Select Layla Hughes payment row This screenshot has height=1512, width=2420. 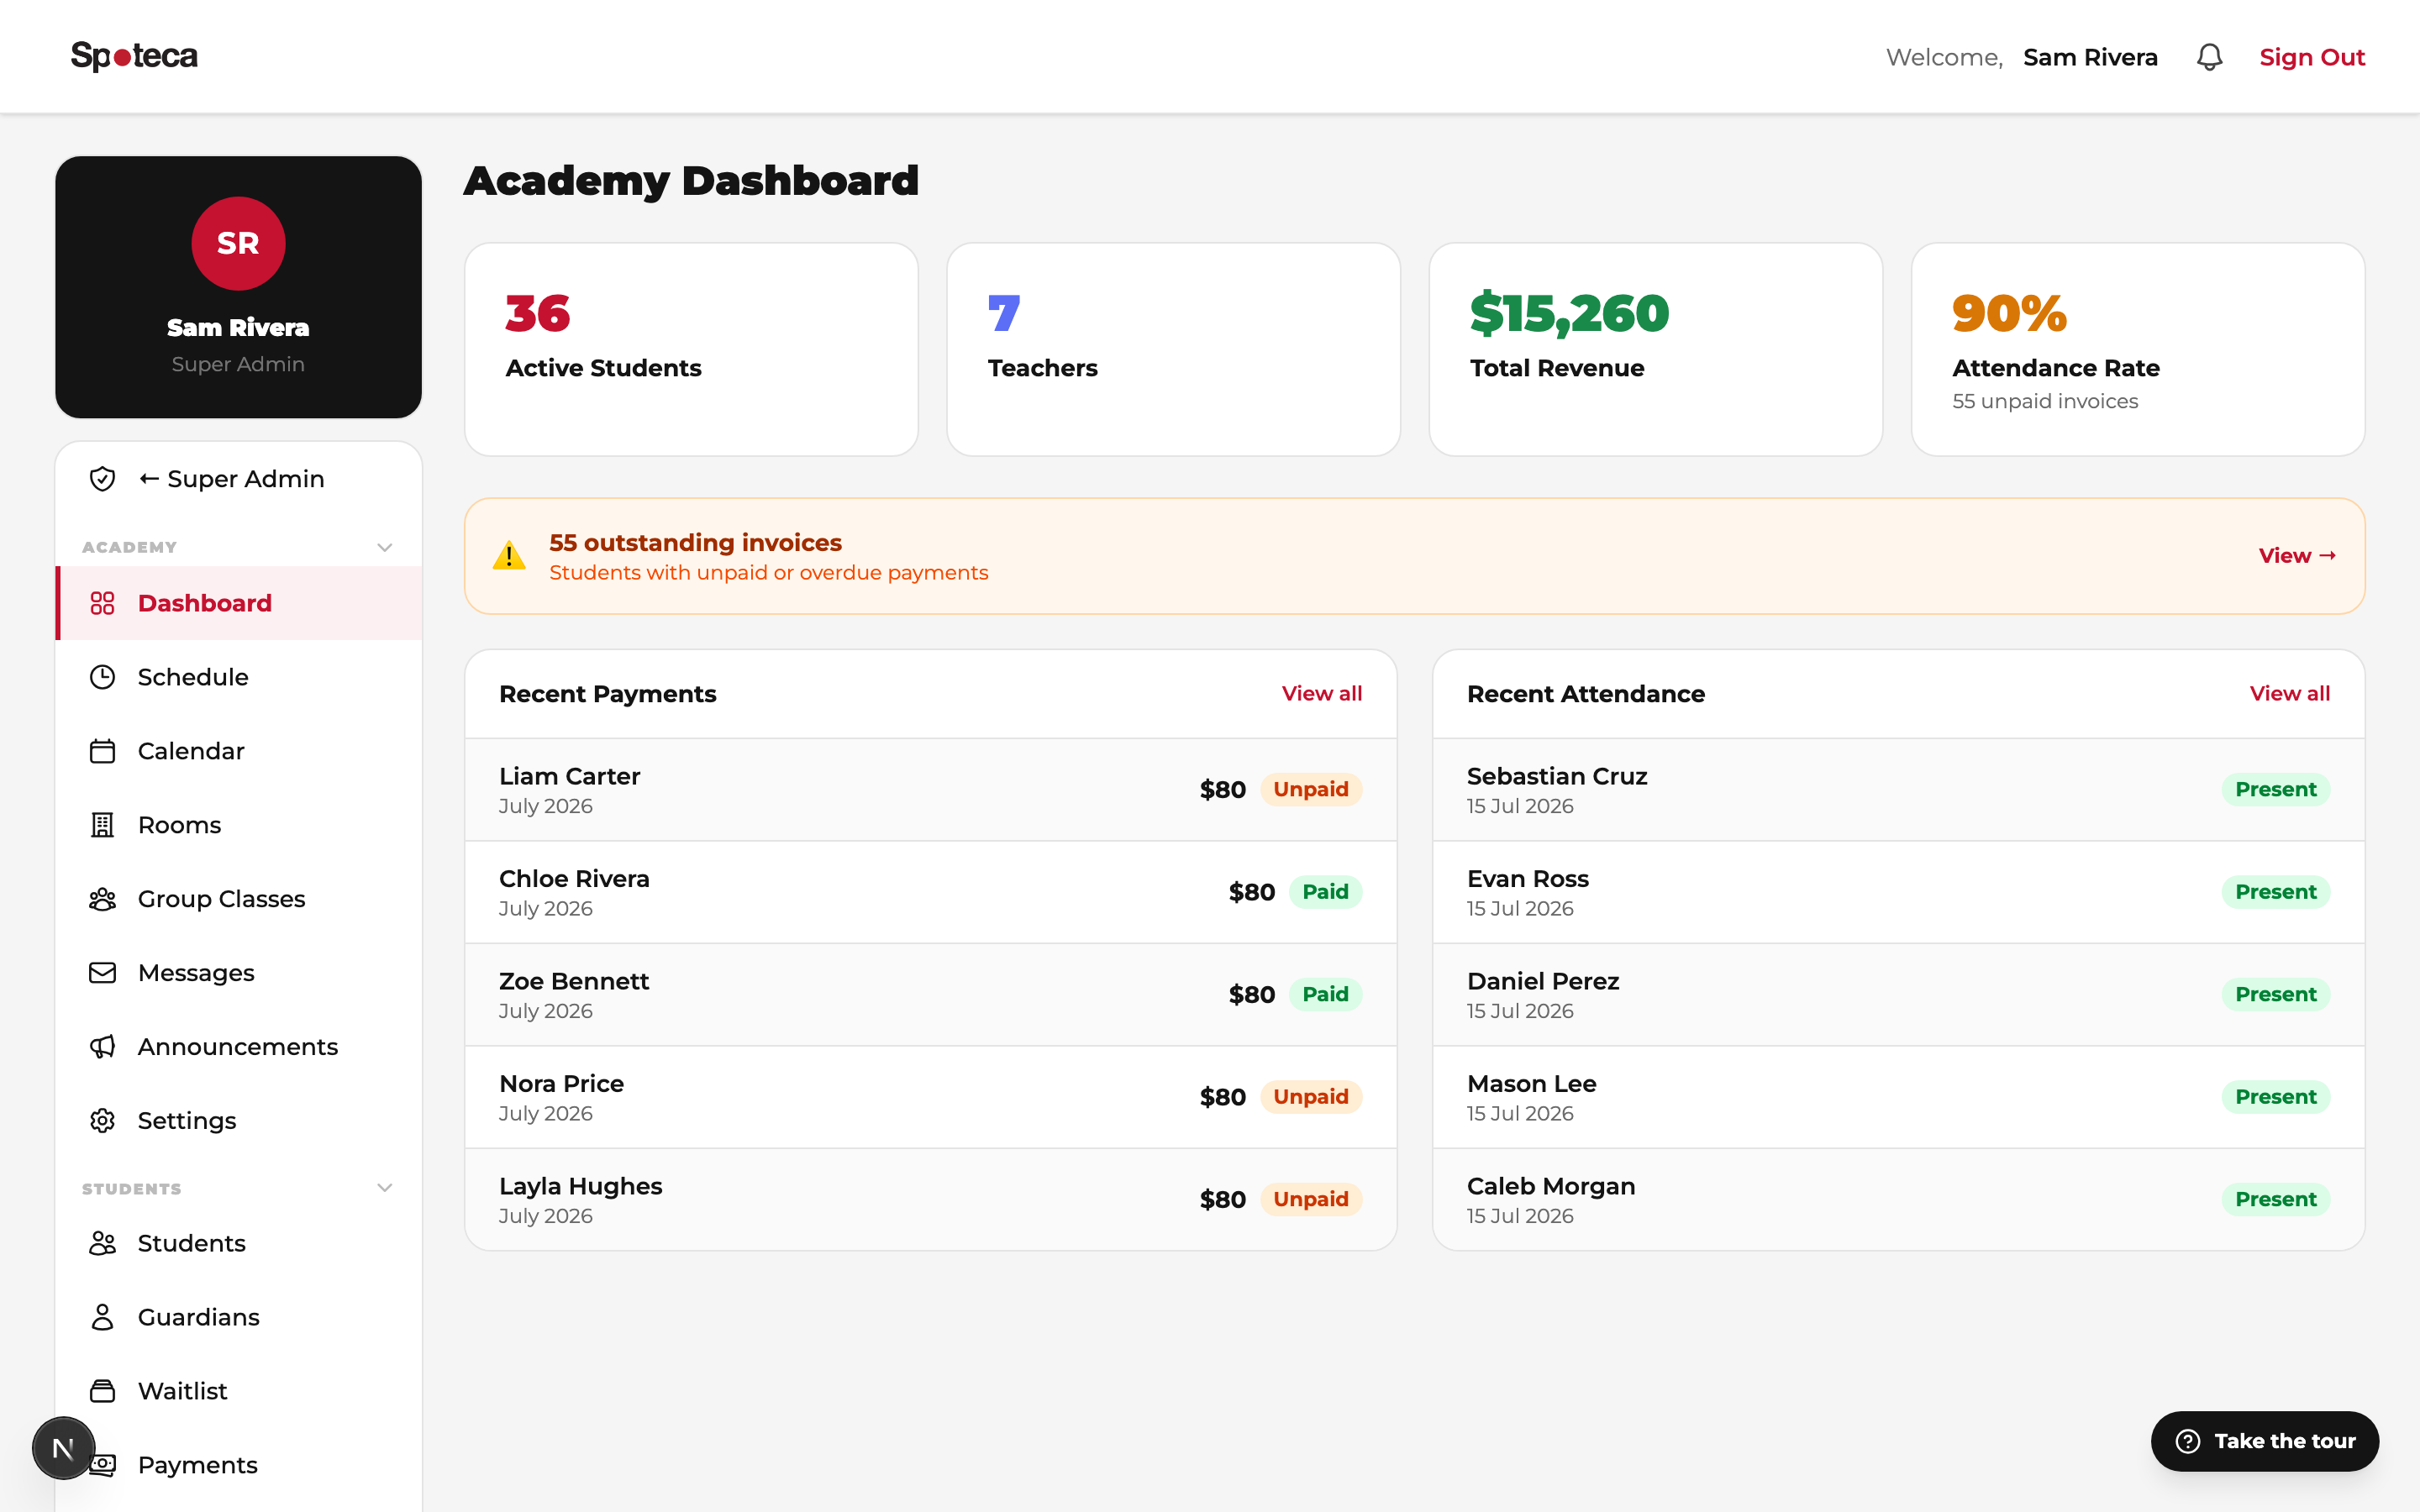coord(930,1200)
